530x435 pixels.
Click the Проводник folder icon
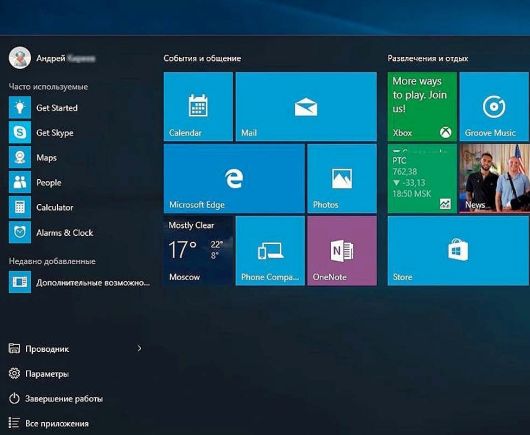(14, 348)
